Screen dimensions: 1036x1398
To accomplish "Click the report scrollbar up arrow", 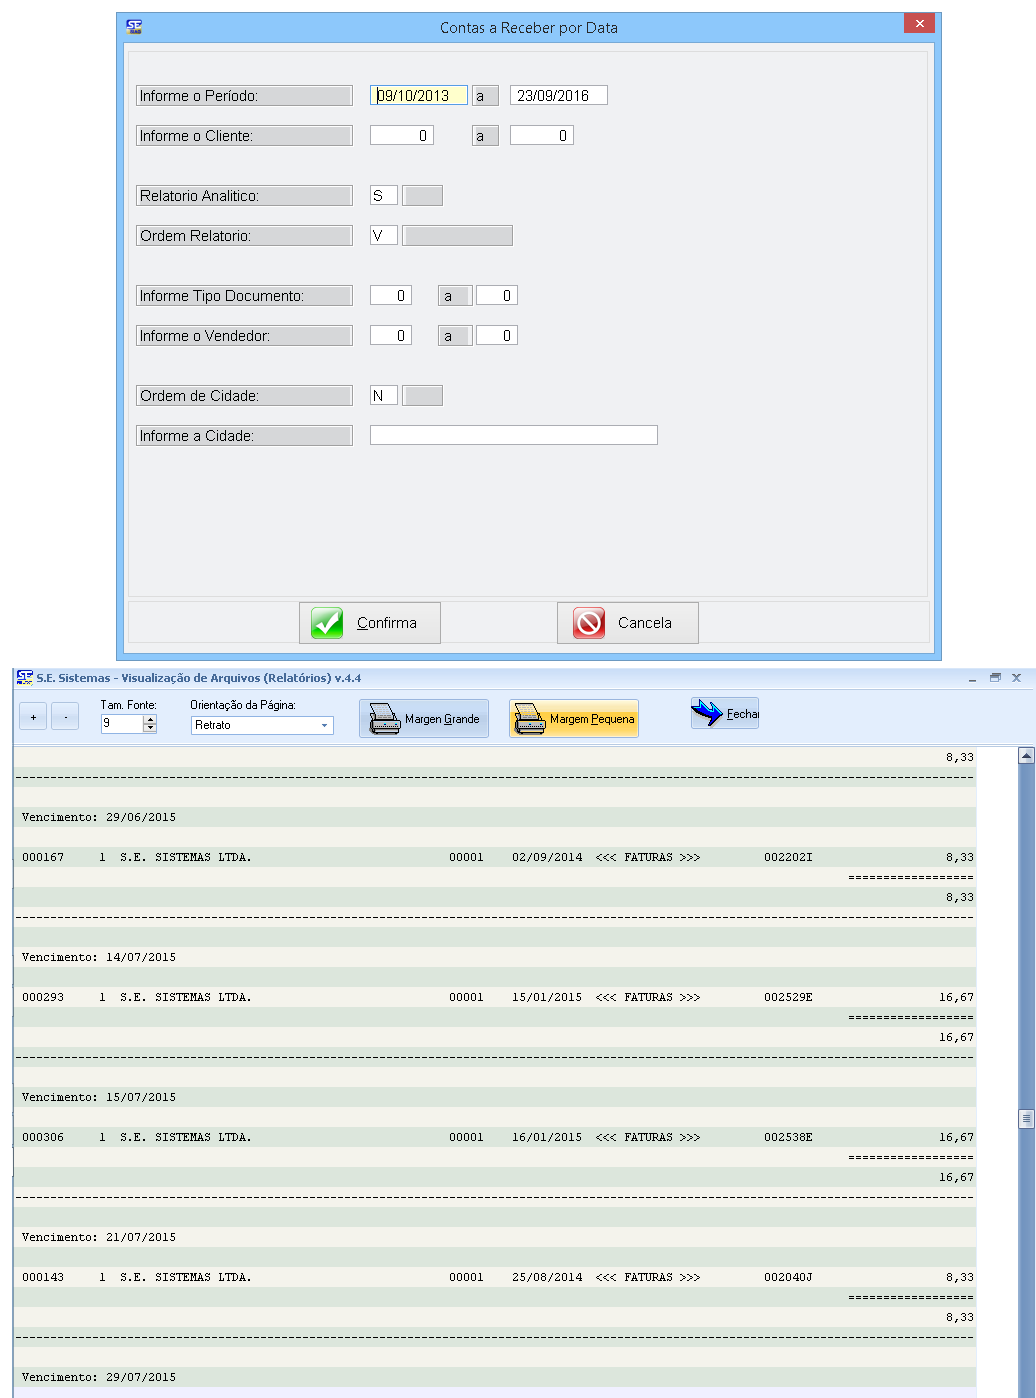I will tap(1026, 756).
